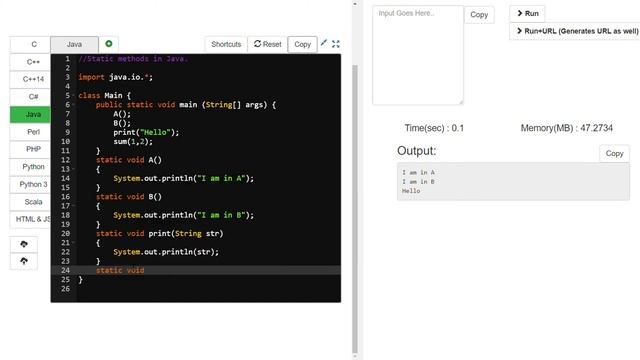Click the static void A() declaration
The width and height of the screenshot is (640, 360).
[x=129, y=160]
